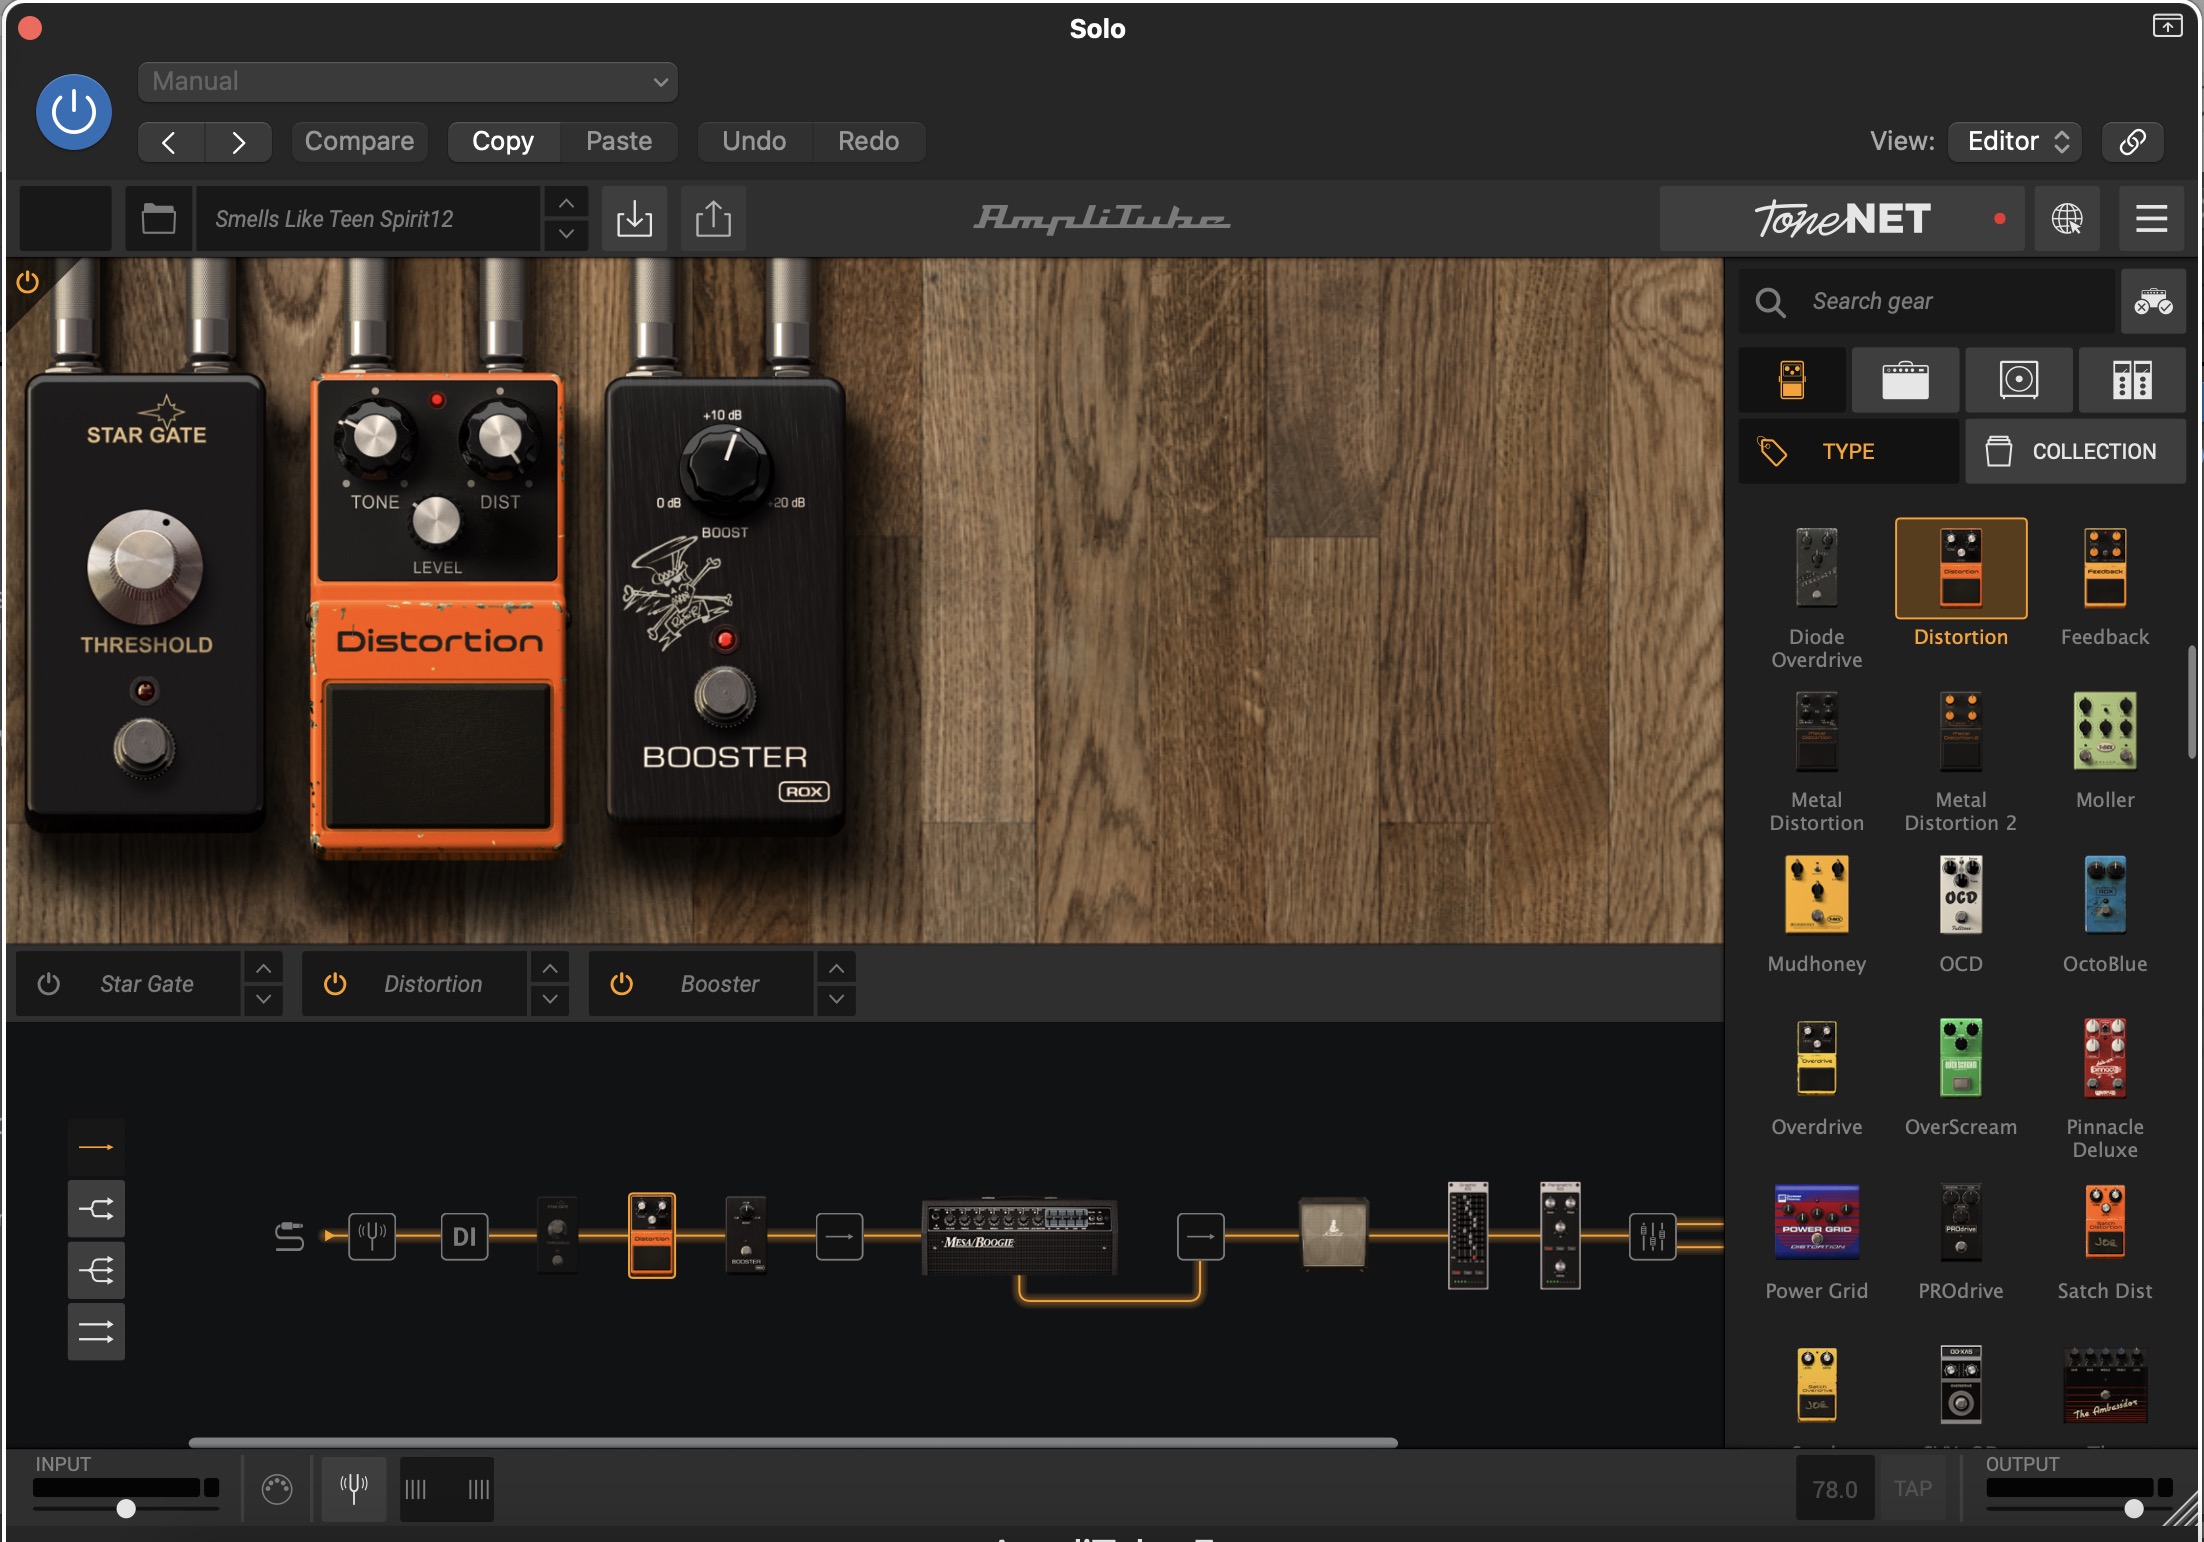Click the export preset share icon
Image resolution: width=2204 pixels, height=1542 pixels.
tap(713, 218)
